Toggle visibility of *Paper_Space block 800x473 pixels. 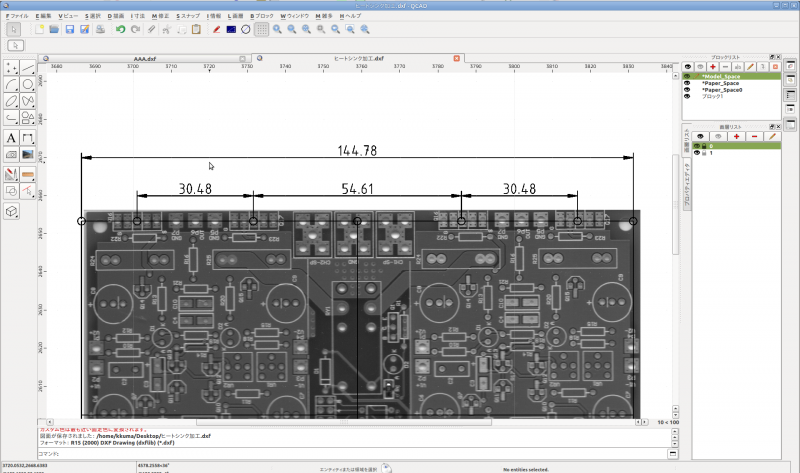(687, 83)
